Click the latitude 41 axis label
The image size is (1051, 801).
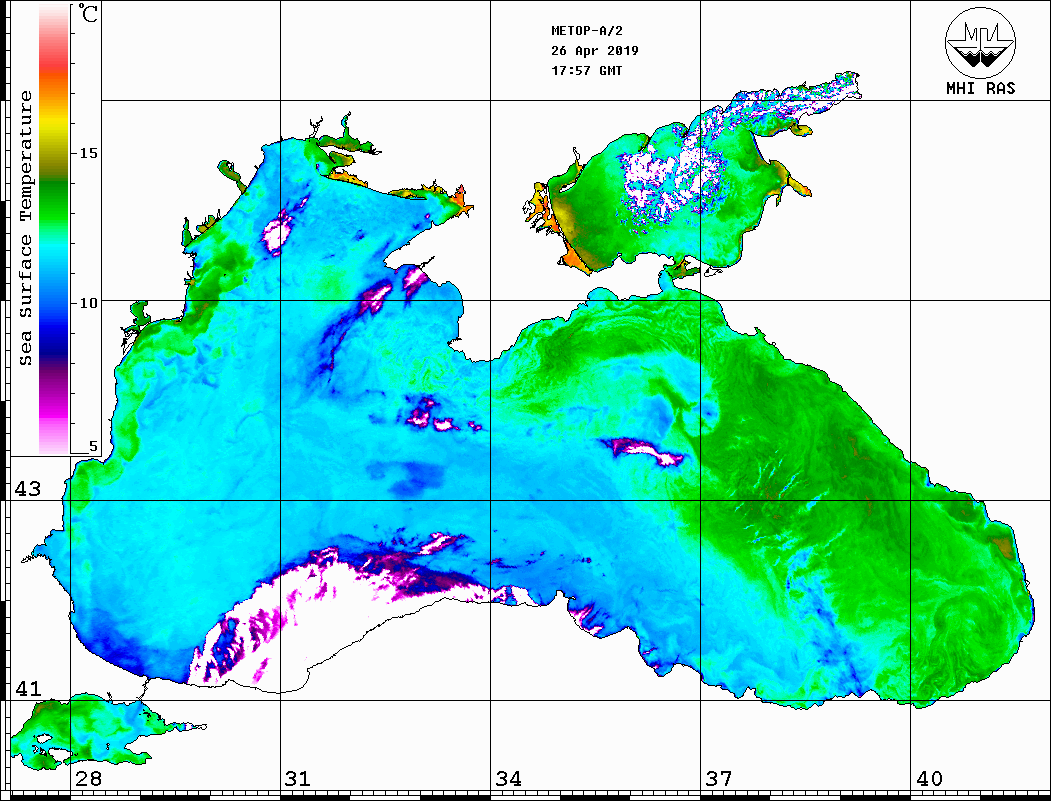pos(26,689)
